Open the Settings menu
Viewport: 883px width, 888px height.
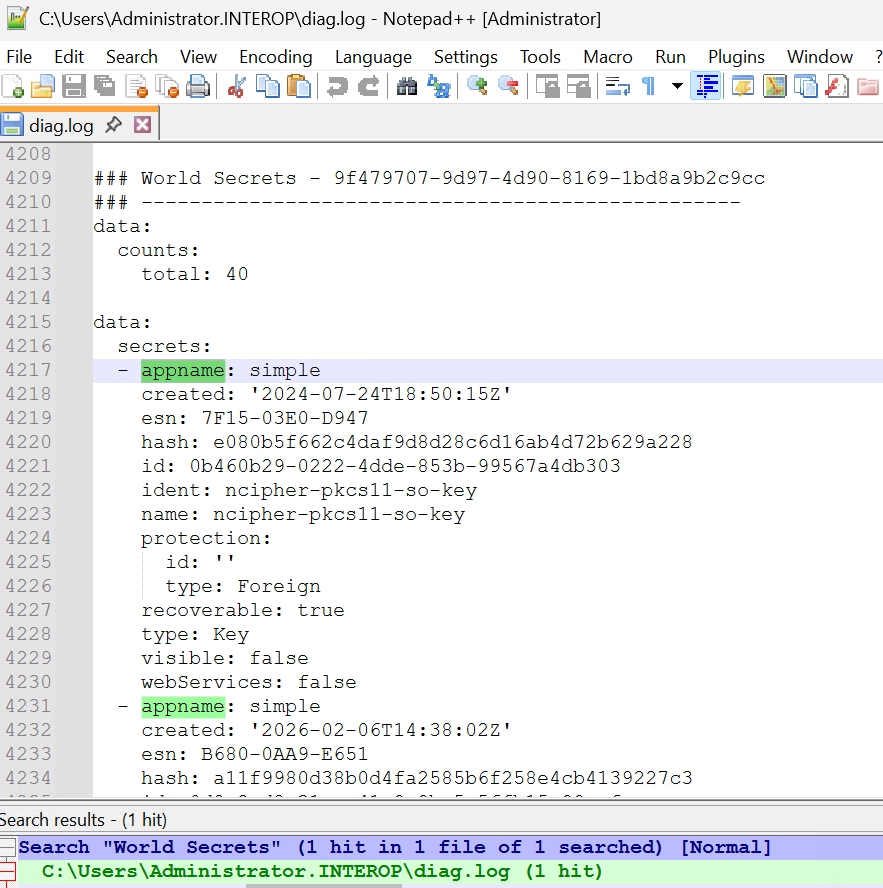[x=465, y=57]
